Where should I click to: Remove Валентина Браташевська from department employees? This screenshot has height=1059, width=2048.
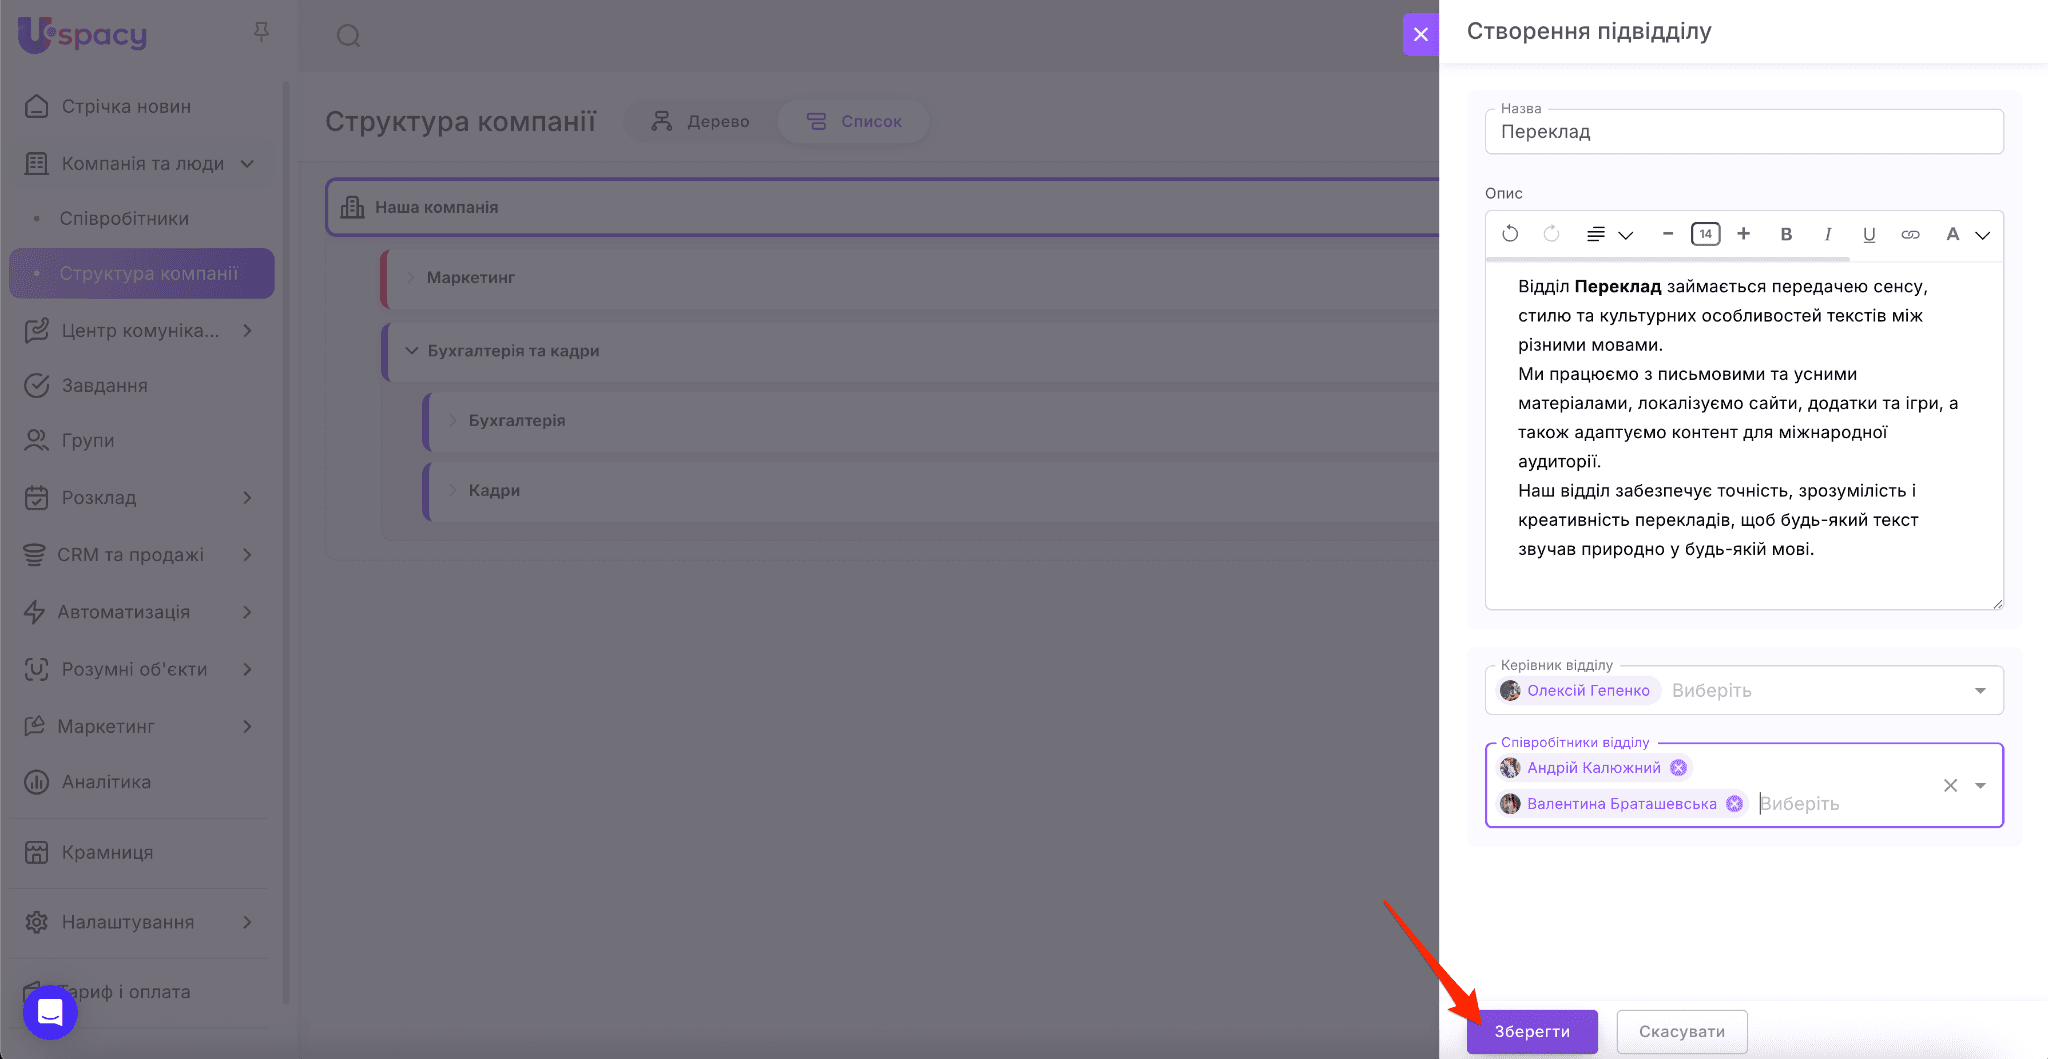pos(1735,804)
